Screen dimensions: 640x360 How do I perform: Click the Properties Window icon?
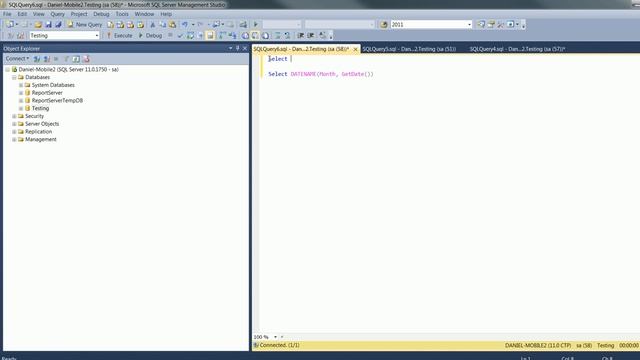click(491, 24)
